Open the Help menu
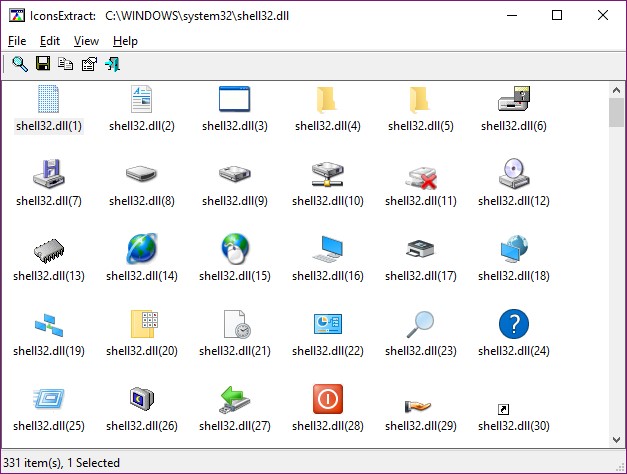627x474 pixels. [x=125, y=41]
